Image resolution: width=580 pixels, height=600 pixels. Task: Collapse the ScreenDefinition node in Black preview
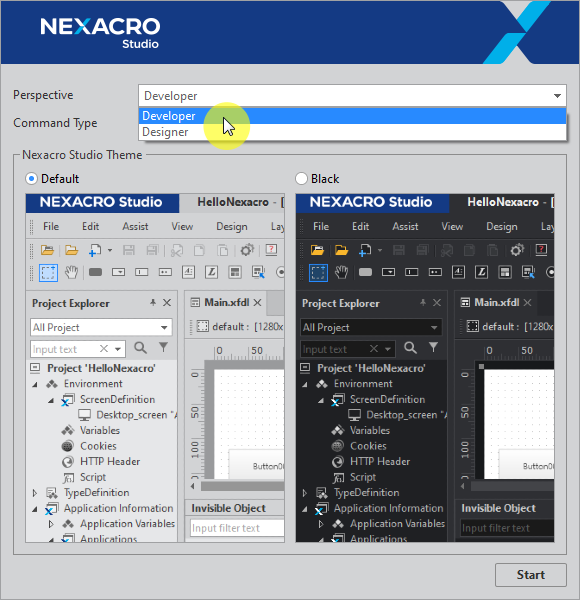point(321,400)
